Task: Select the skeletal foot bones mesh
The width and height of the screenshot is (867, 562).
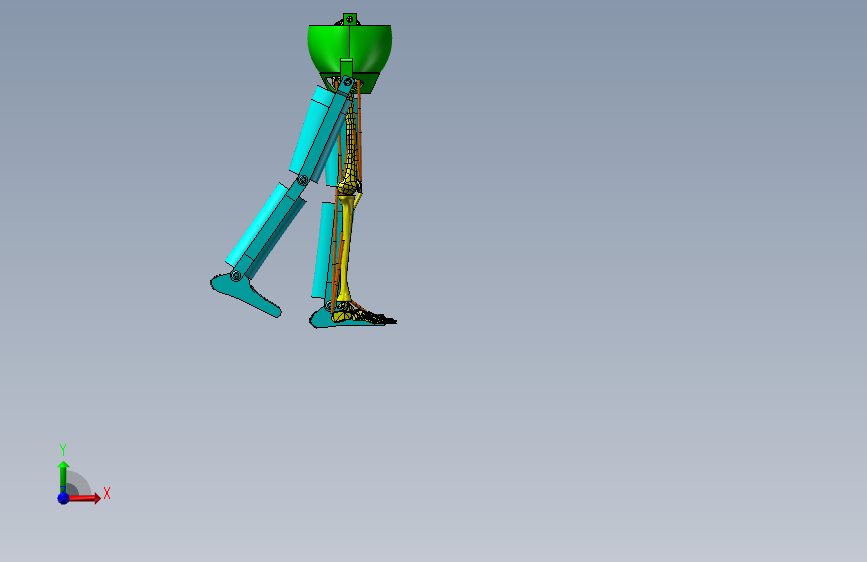Action: pyautogui.click(x=363, y=314)
